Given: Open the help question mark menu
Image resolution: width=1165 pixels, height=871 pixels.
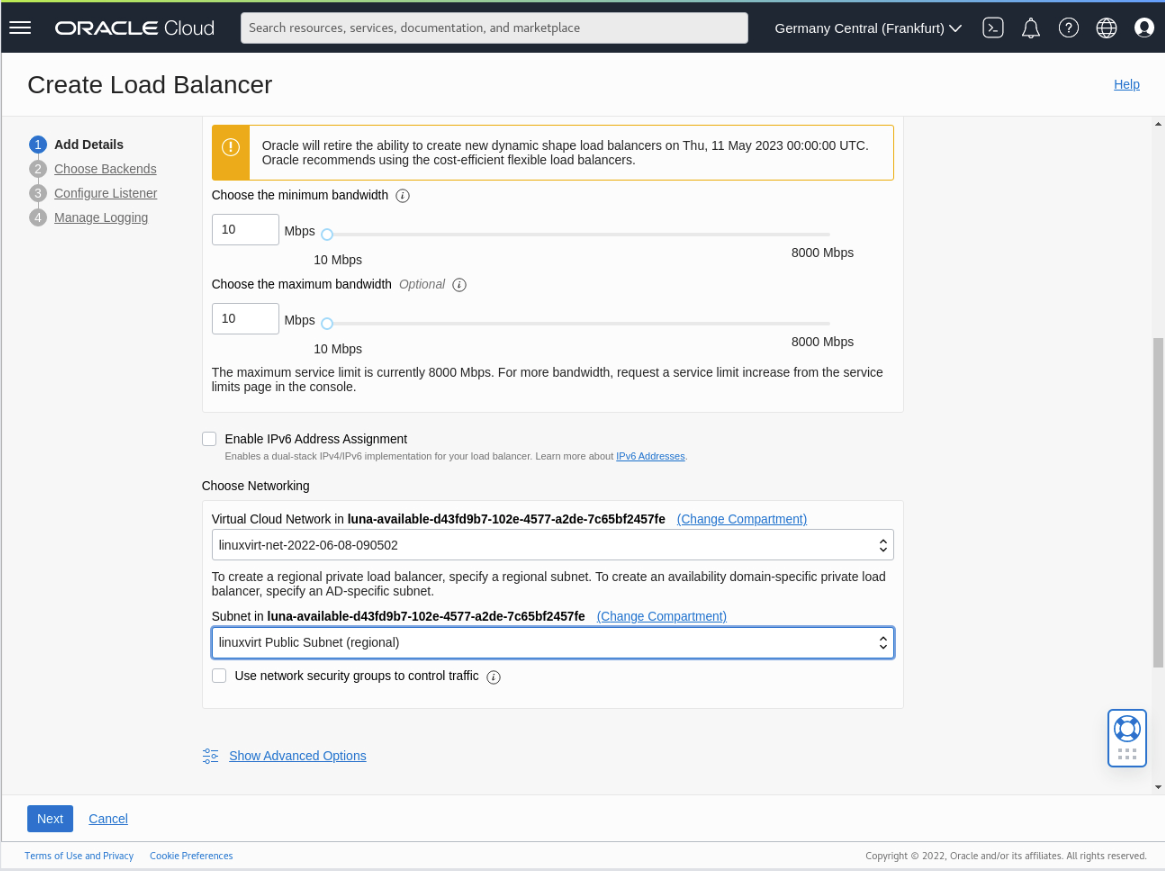Looking at the screenshot, I should tap(1069, 27).
